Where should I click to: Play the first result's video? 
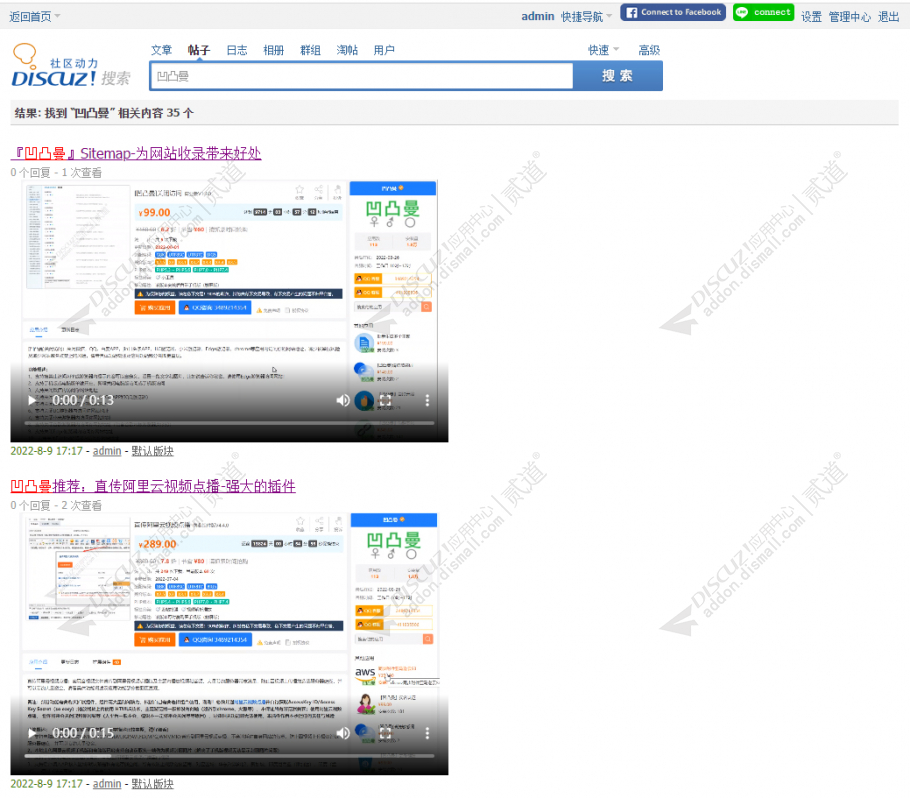click(31, 400)
